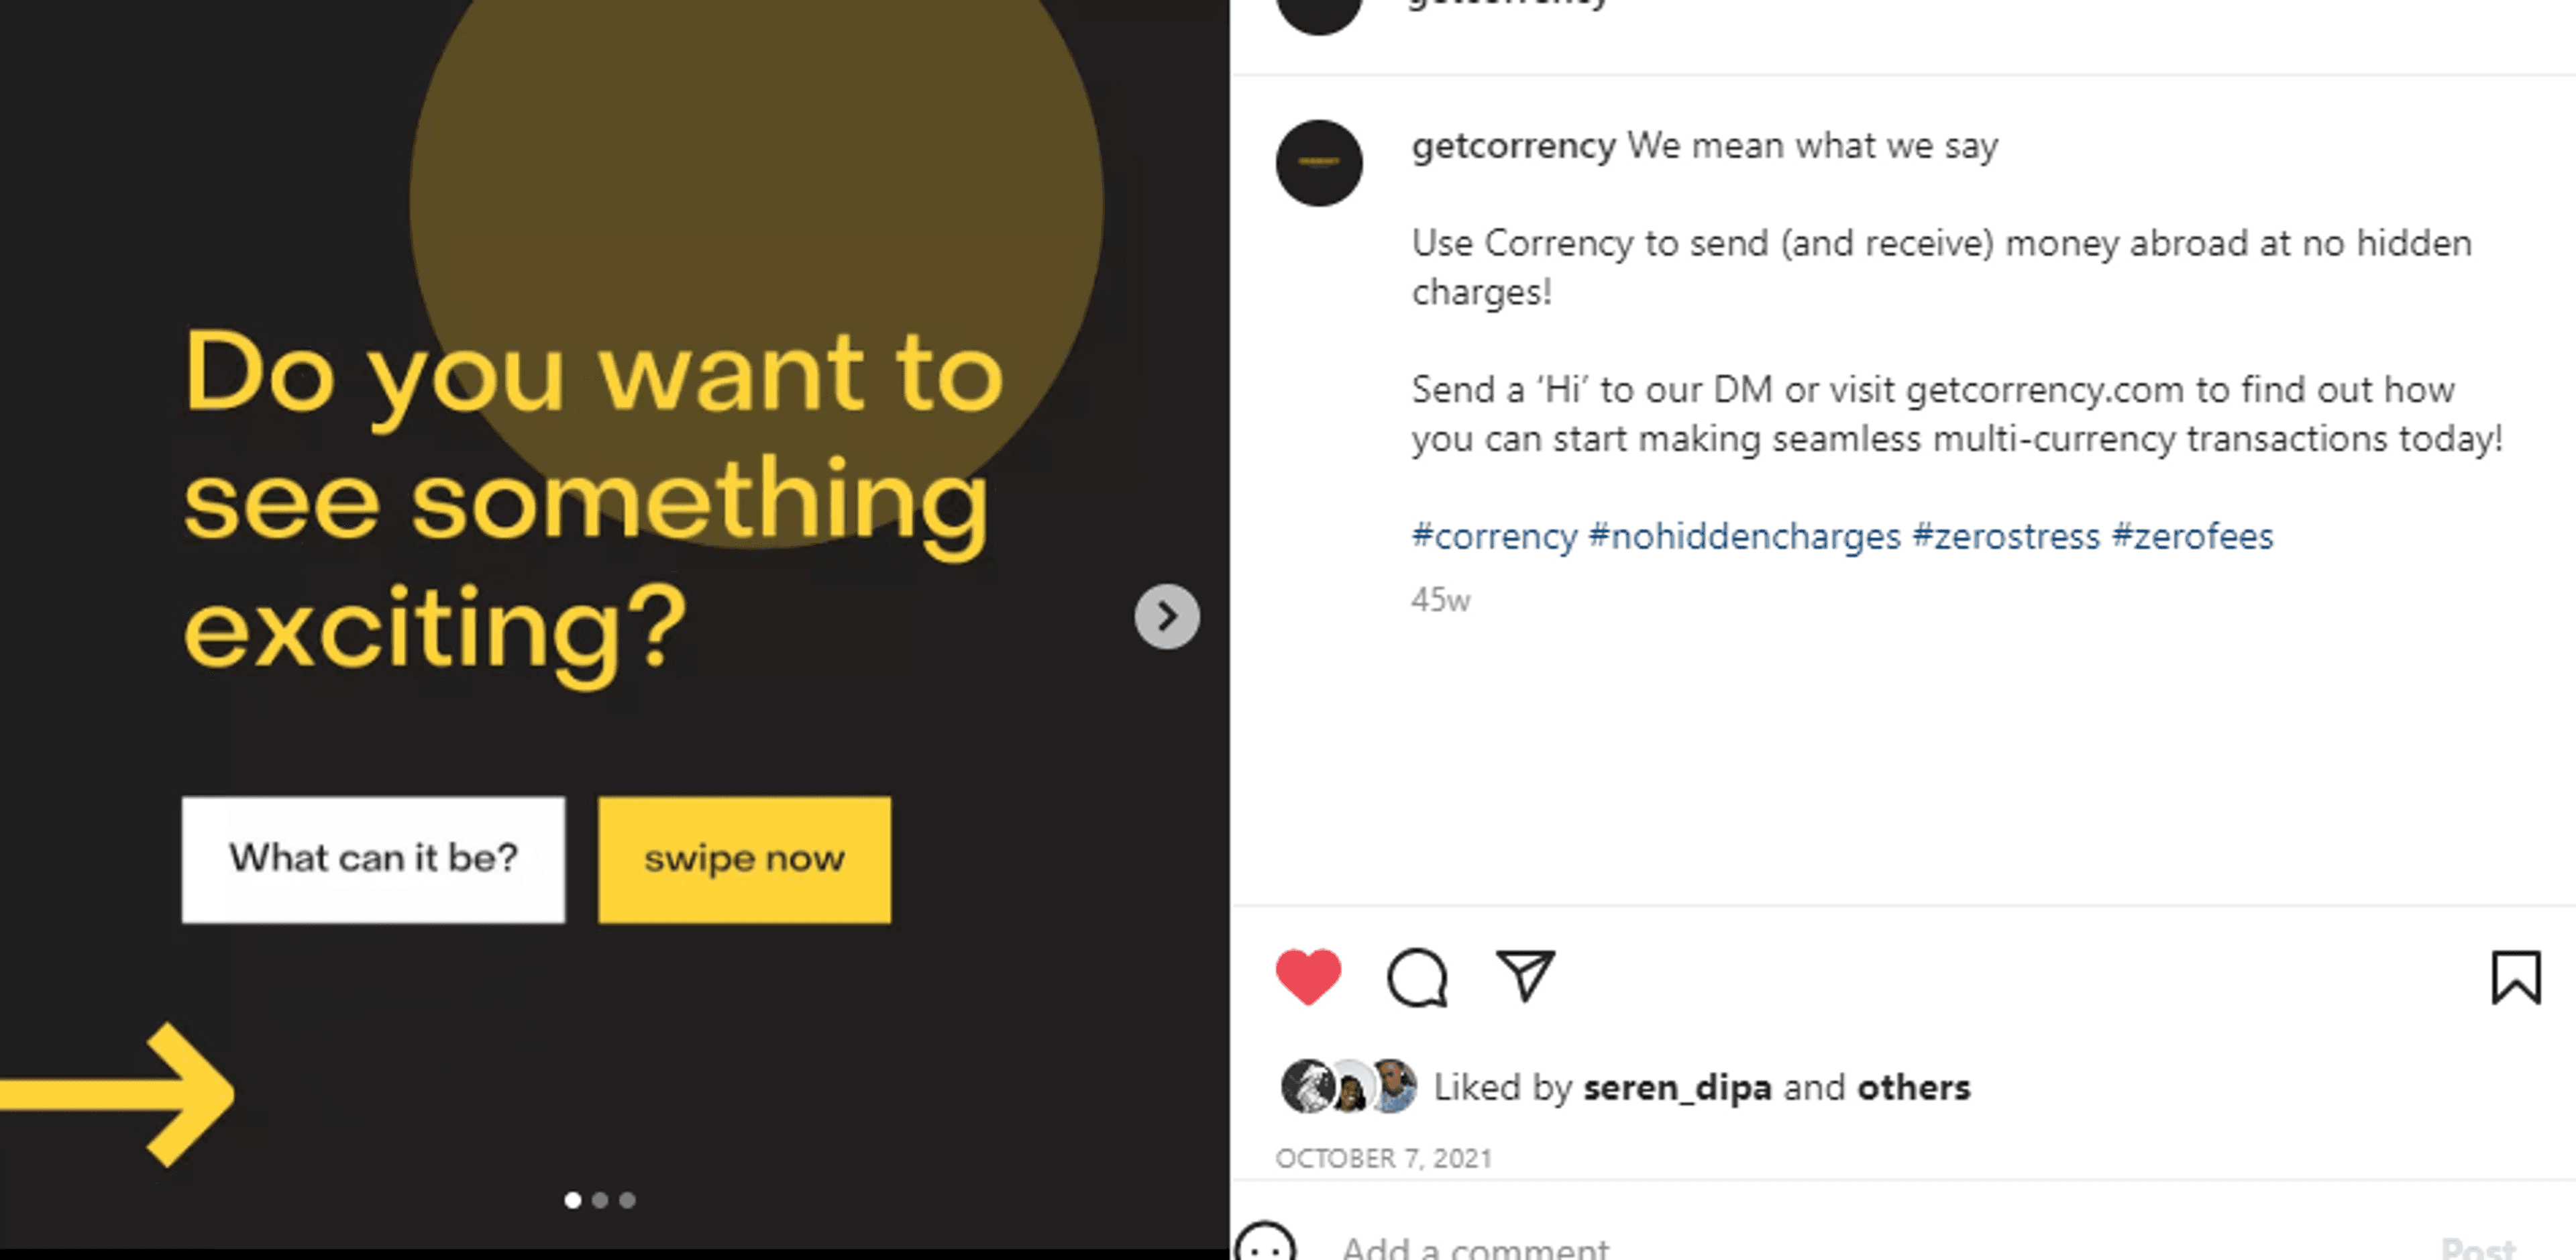This screenshot has width=2576, height=1260.
Task: View the others who liked the post
Action: tap(1913, 1087)
